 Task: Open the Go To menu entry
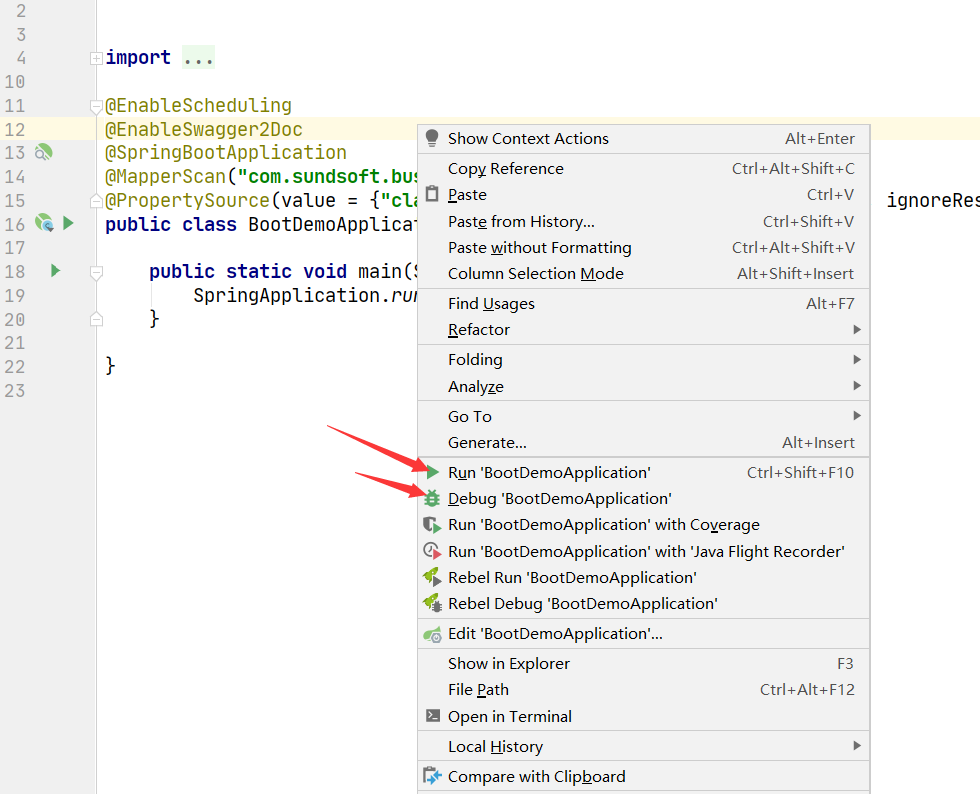644,416
